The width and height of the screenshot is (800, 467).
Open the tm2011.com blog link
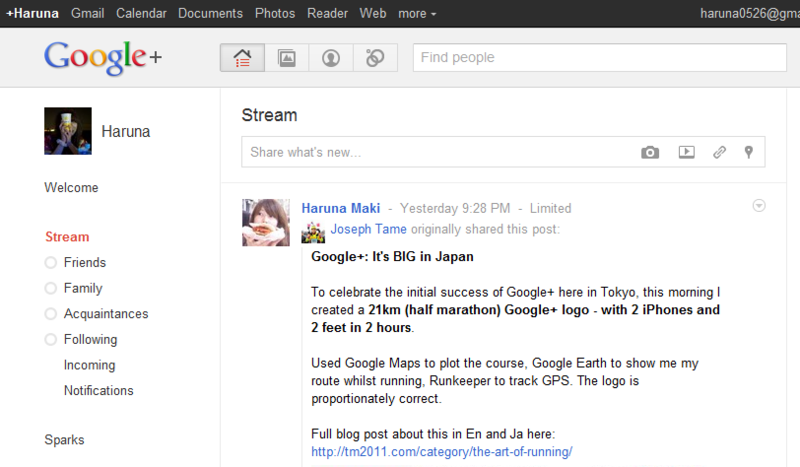(x=442, y=452)
